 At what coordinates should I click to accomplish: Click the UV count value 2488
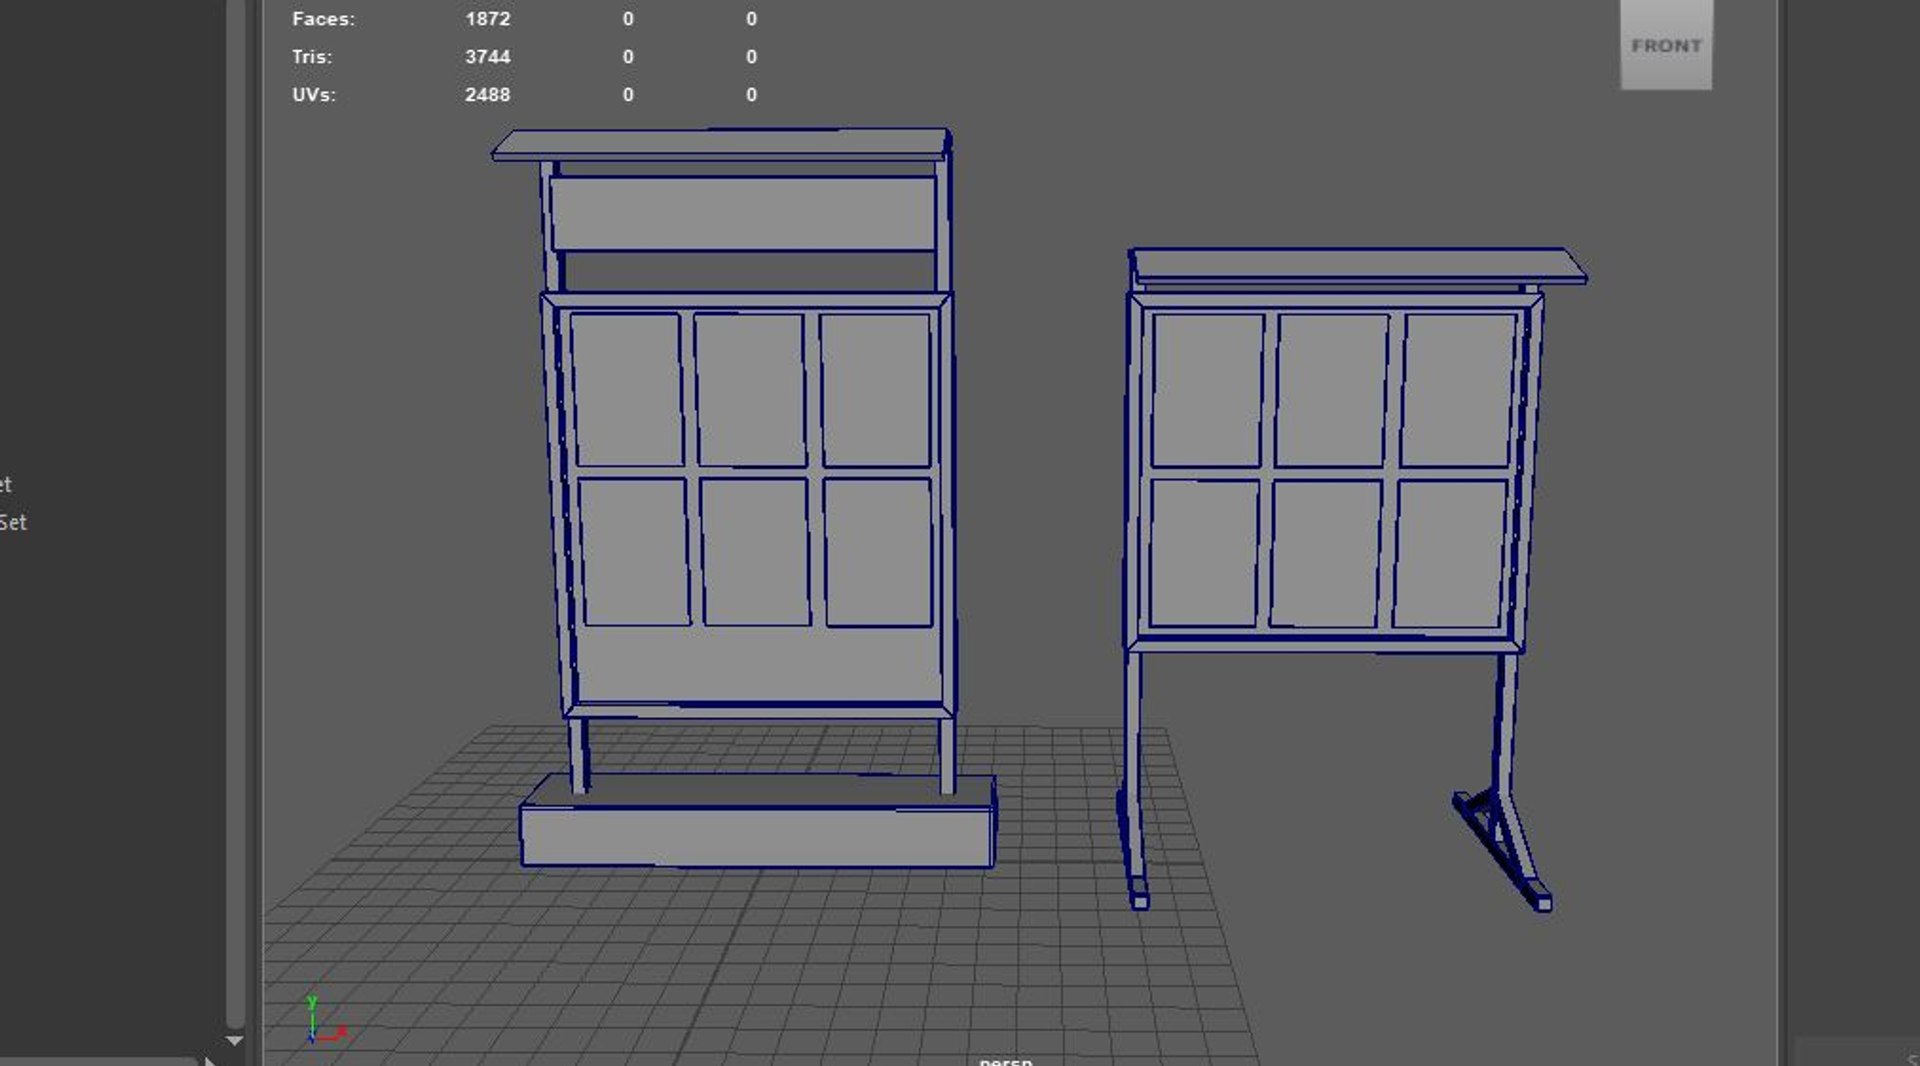pyautogui.click(x=488, y=95)
